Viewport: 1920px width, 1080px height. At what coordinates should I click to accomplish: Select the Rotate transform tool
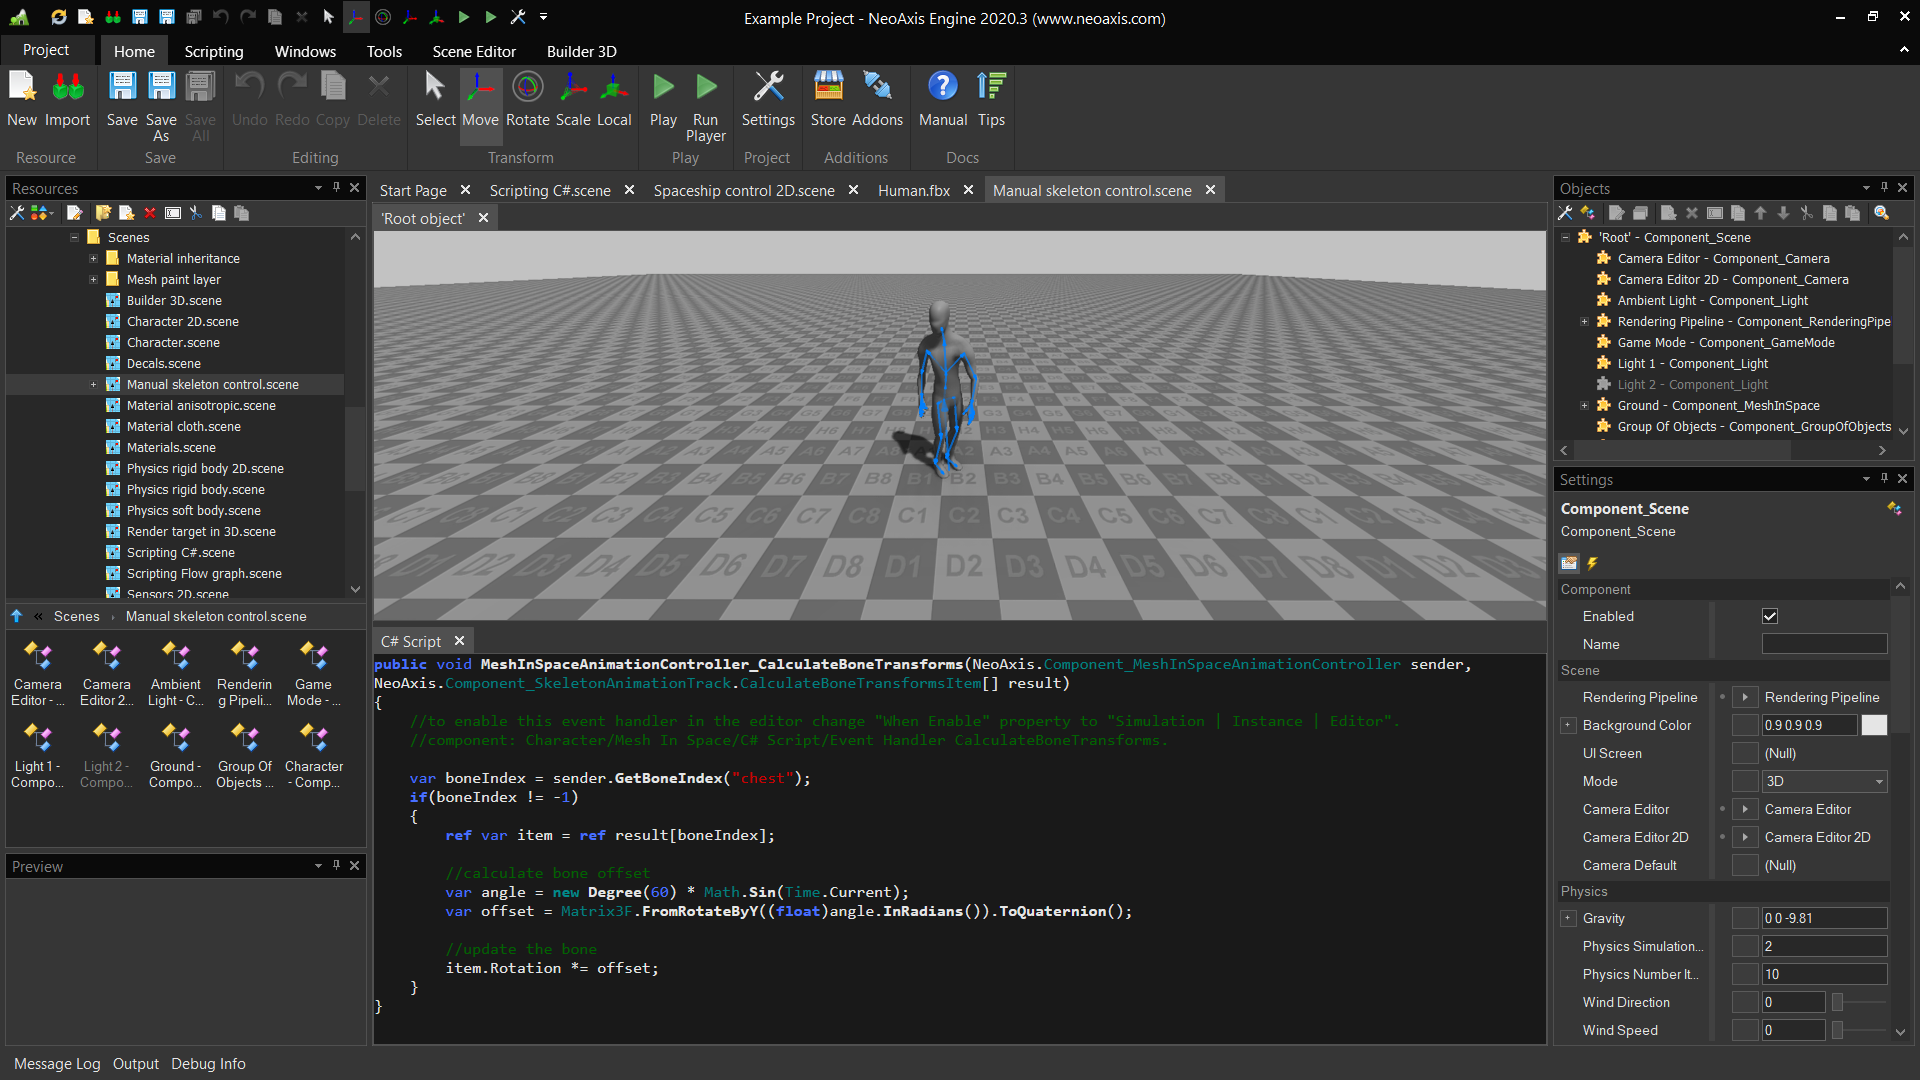pos(527,100)
